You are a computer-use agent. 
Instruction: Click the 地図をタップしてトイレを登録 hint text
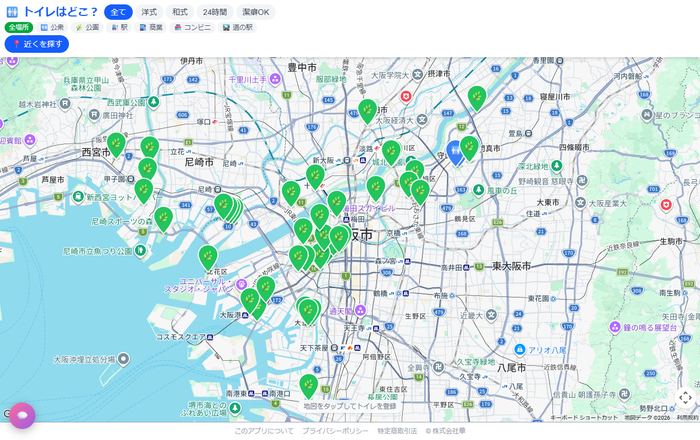click(350, 406)
